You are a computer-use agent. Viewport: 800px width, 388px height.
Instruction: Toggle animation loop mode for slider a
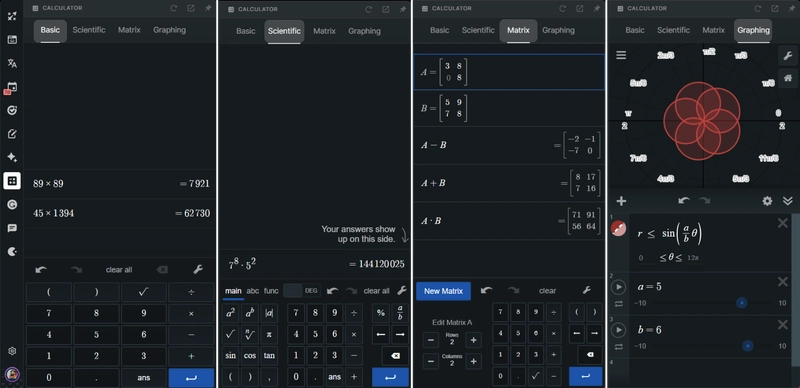coord(618,303)
